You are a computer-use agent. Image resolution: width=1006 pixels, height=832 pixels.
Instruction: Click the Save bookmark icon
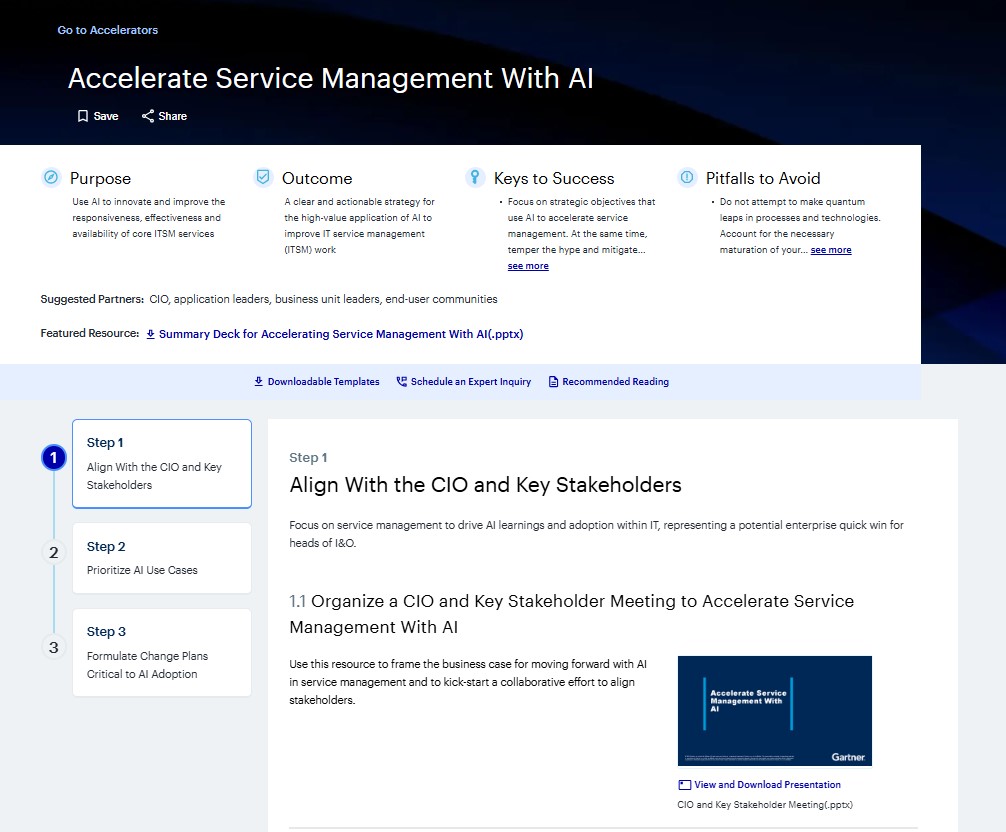click(83, 116)
